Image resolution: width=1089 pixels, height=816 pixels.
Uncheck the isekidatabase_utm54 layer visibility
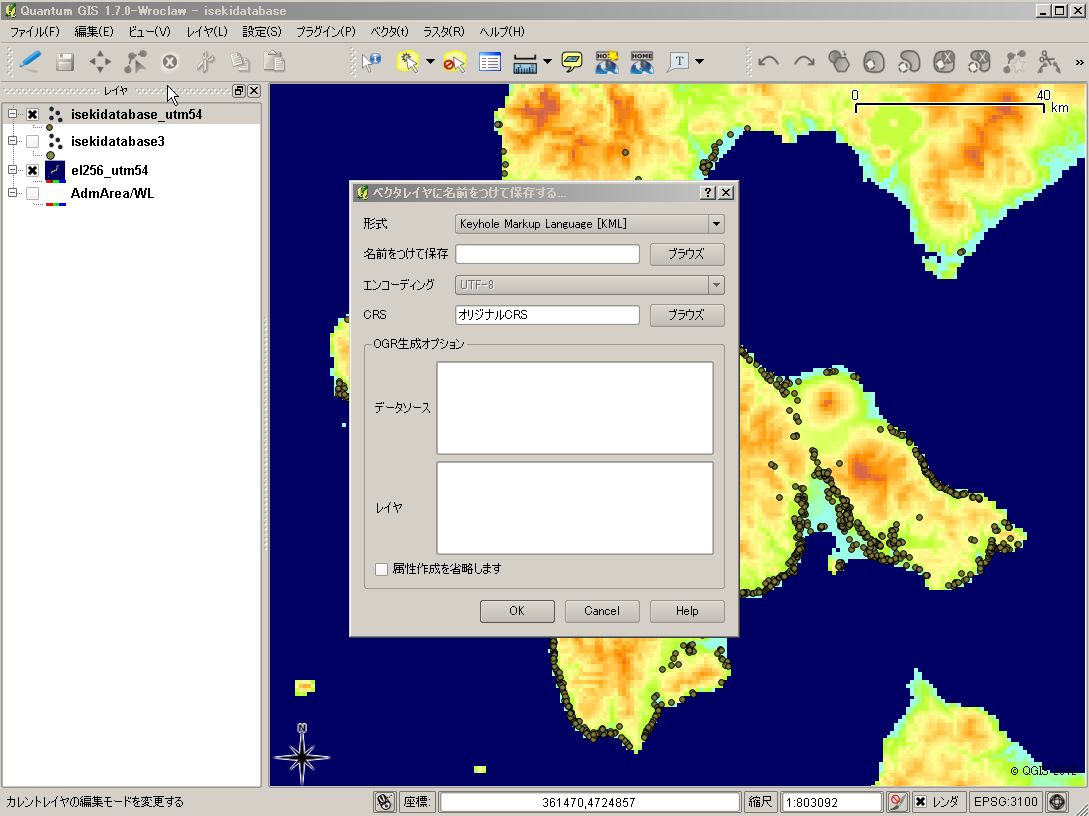tap(33, 115)
